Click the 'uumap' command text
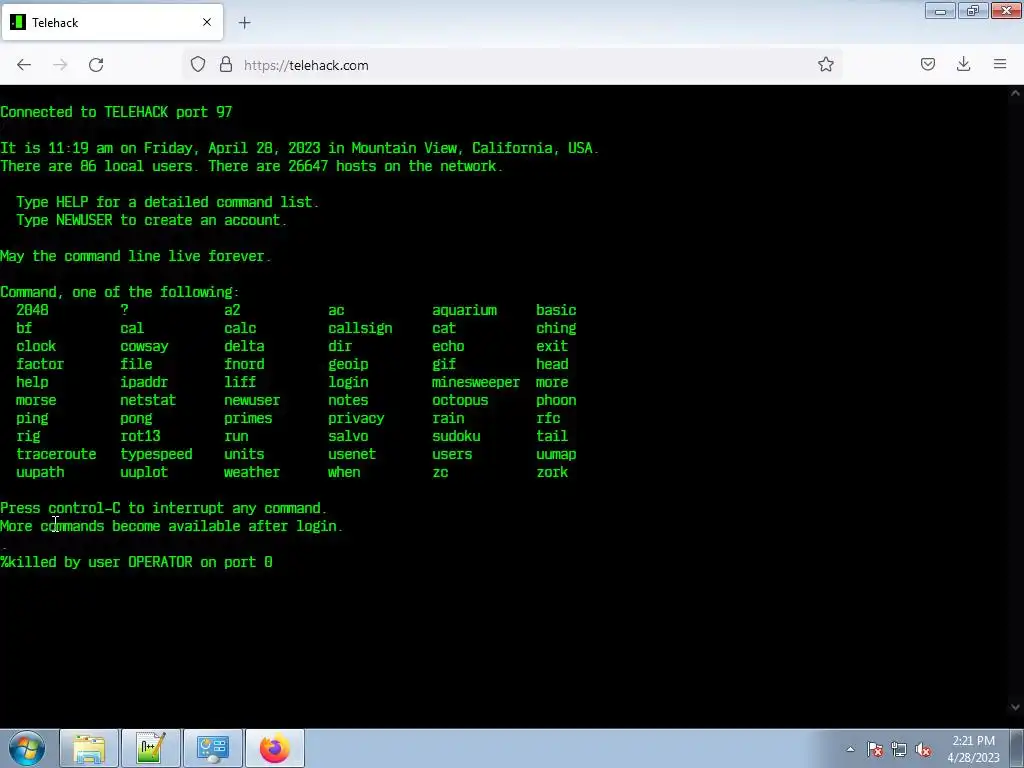 pos(556,455)
